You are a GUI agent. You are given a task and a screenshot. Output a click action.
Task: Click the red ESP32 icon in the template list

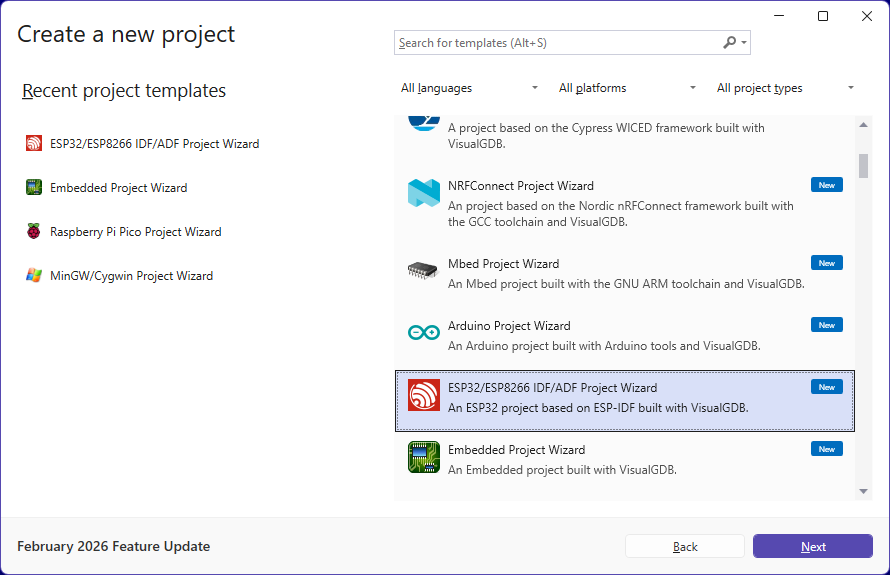coord(424,396)
